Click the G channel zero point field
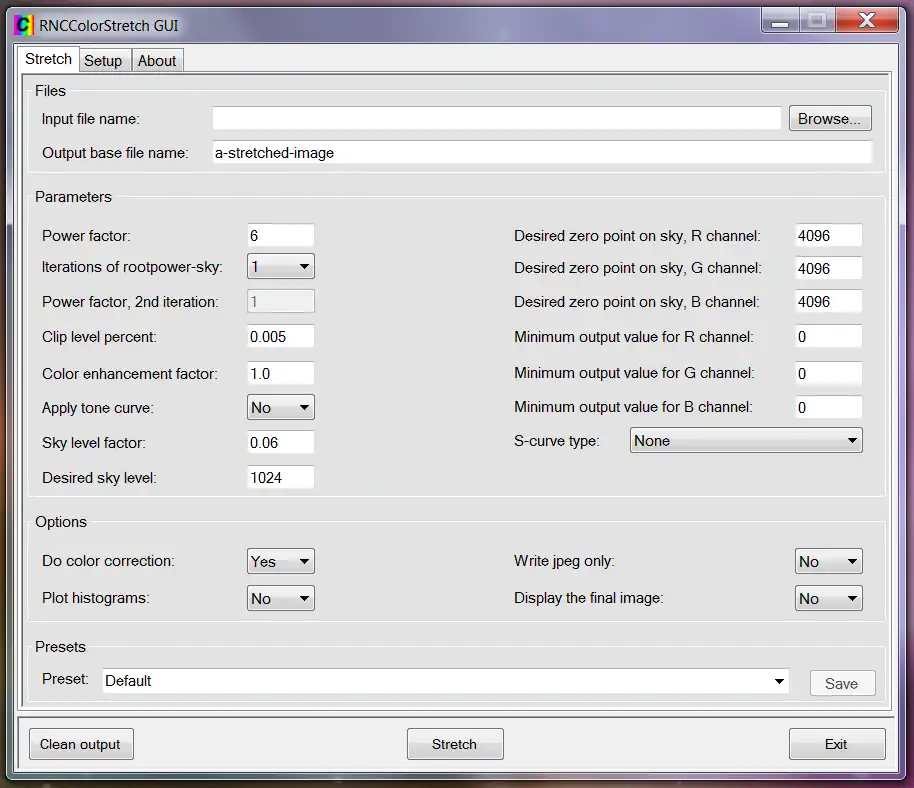914x788 pixels. 828,268
